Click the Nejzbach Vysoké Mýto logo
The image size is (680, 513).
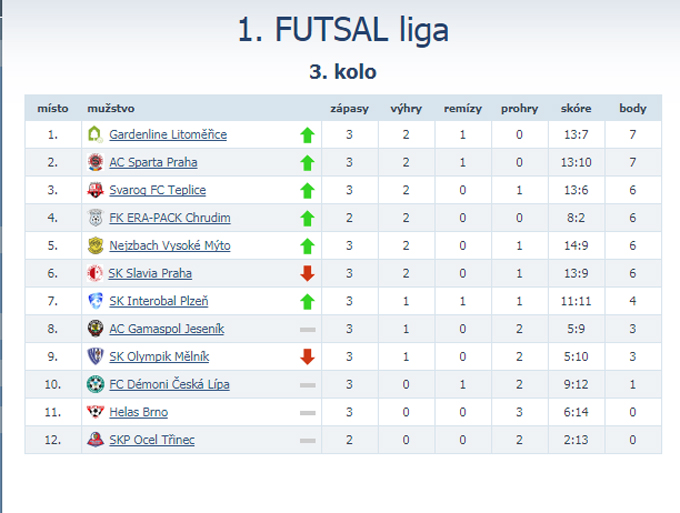pos(95,245)
